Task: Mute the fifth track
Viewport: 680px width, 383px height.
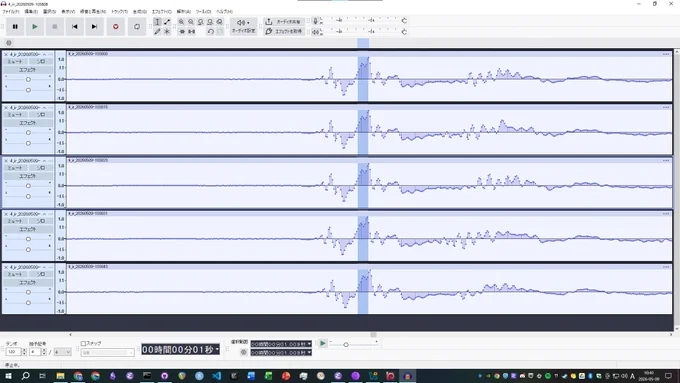Action: pyautogui.click(x=15, y=275)
